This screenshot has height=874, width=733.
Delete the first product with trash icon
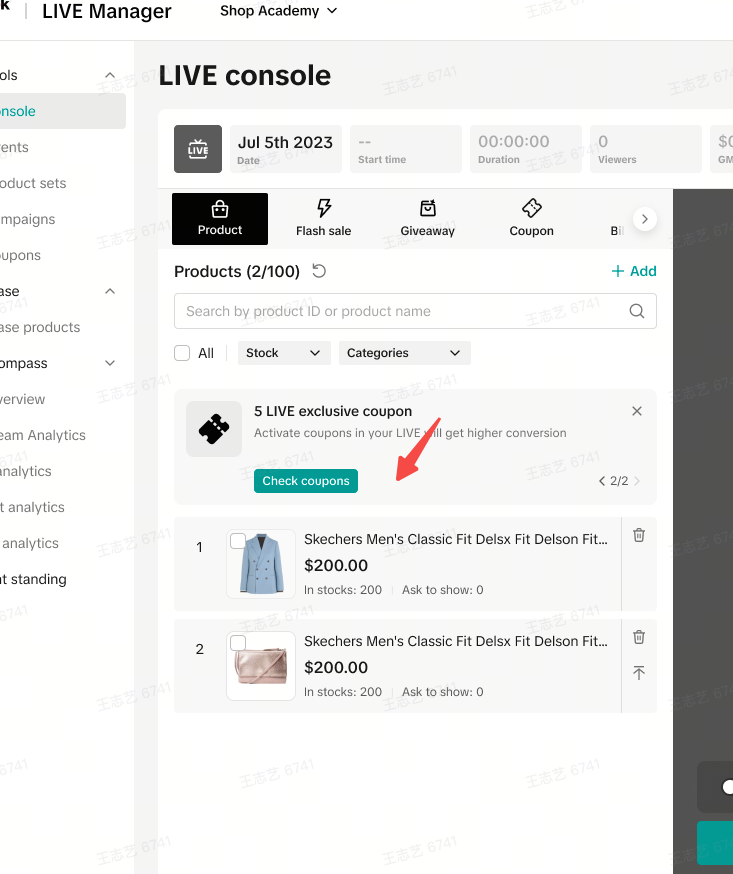coord(639,536)
